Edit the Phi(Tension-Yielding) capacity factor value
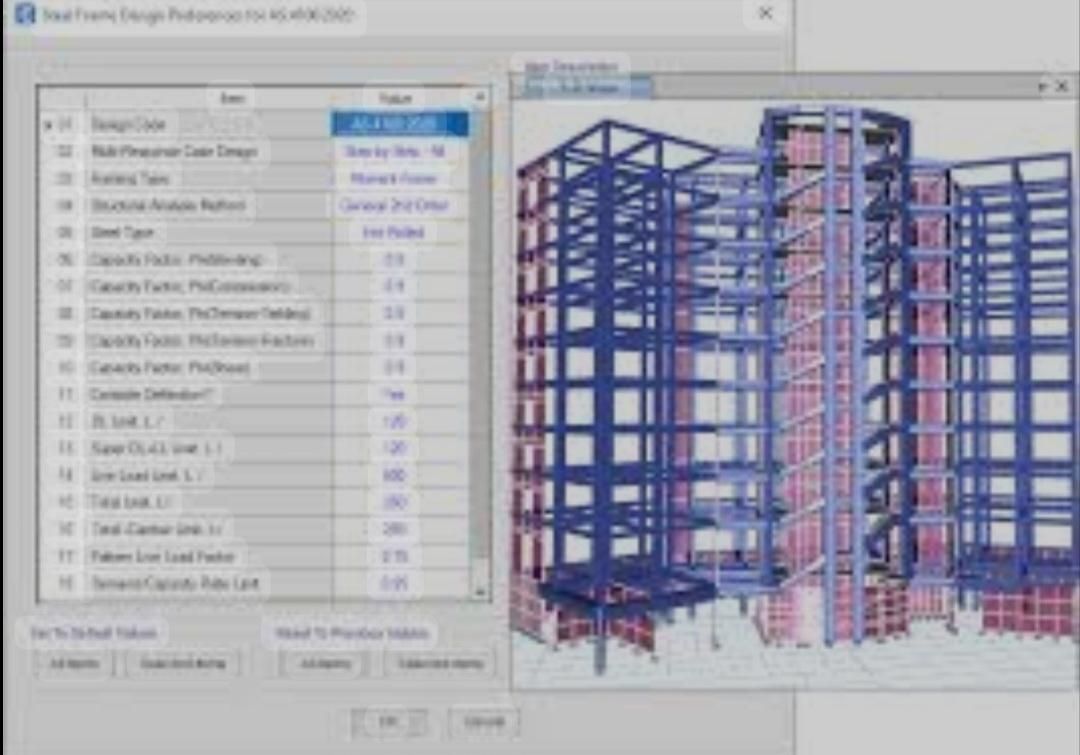 coord(400,313)
